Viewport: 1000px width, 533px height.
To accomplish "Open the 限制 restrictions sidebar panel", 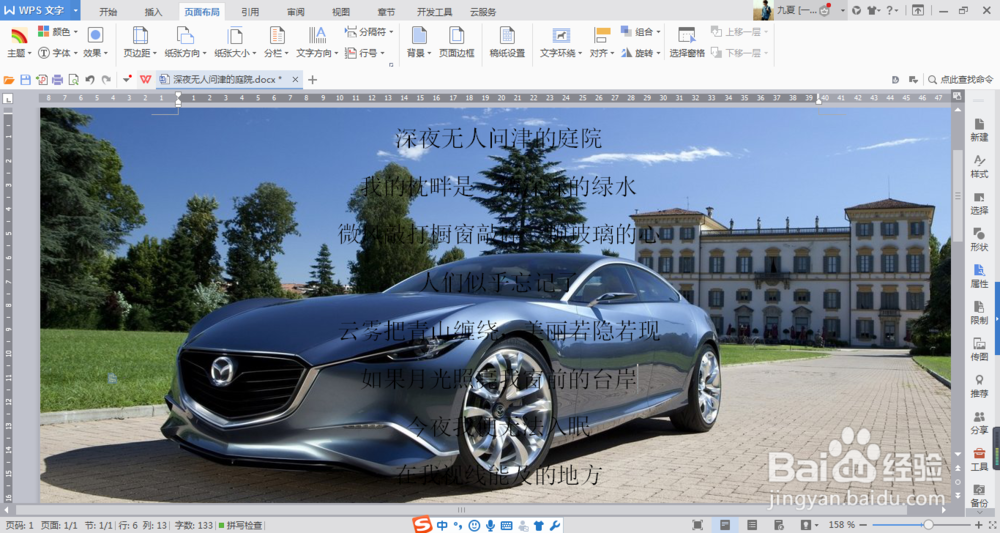I will 979,313.
